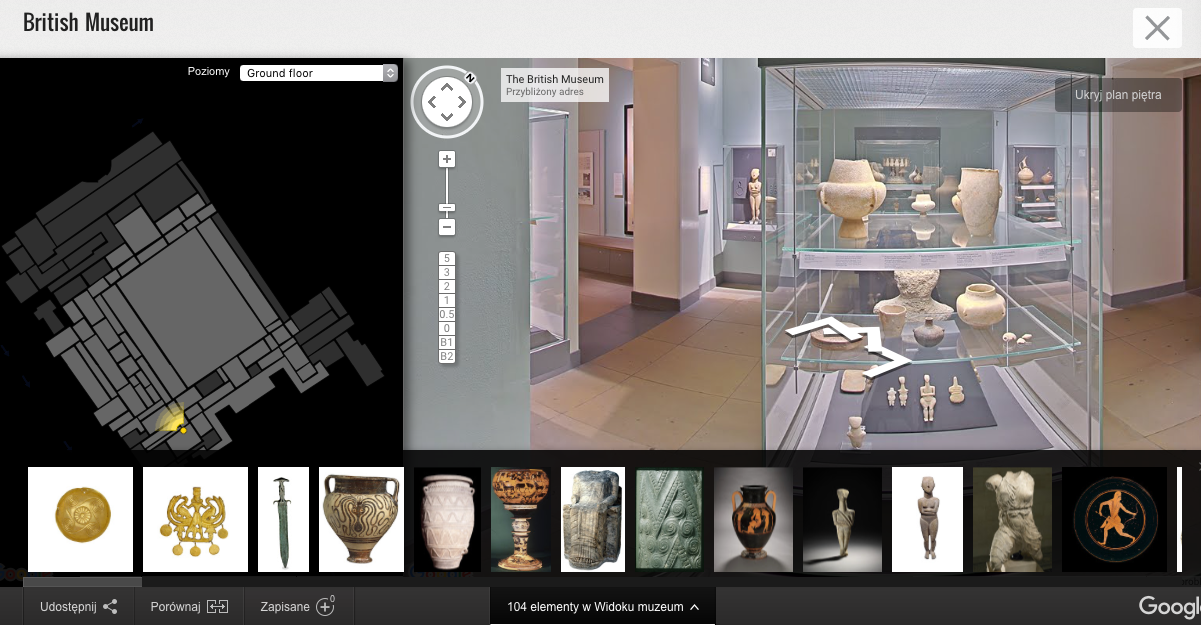Zoom out with the minus button
The height and width of the screenshot is (625, 1201).
[x=447, y=227]
